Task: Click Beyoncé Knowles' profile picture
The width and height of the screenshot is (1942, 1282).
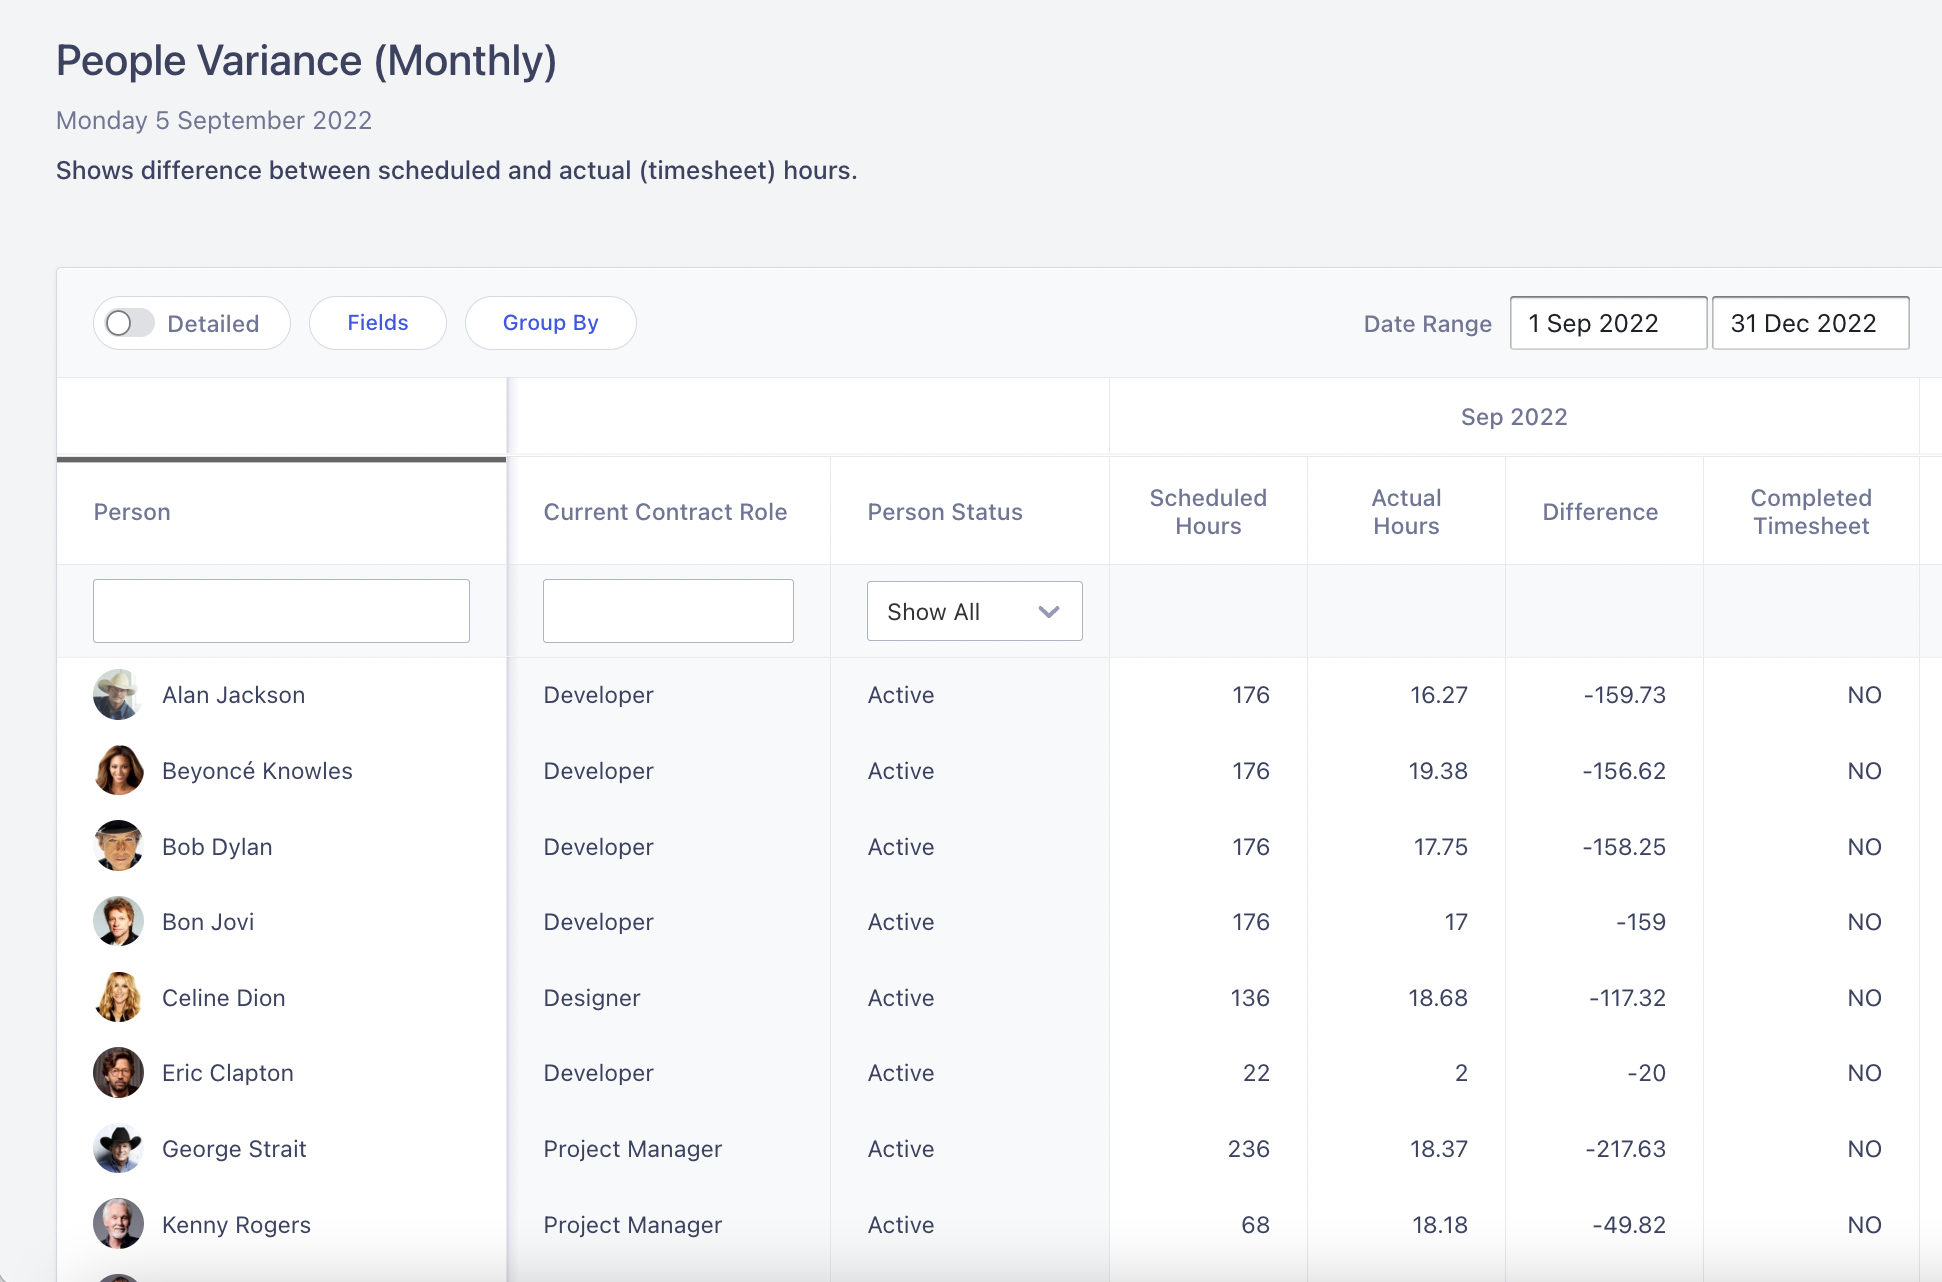Action: [x=117, y=770]
